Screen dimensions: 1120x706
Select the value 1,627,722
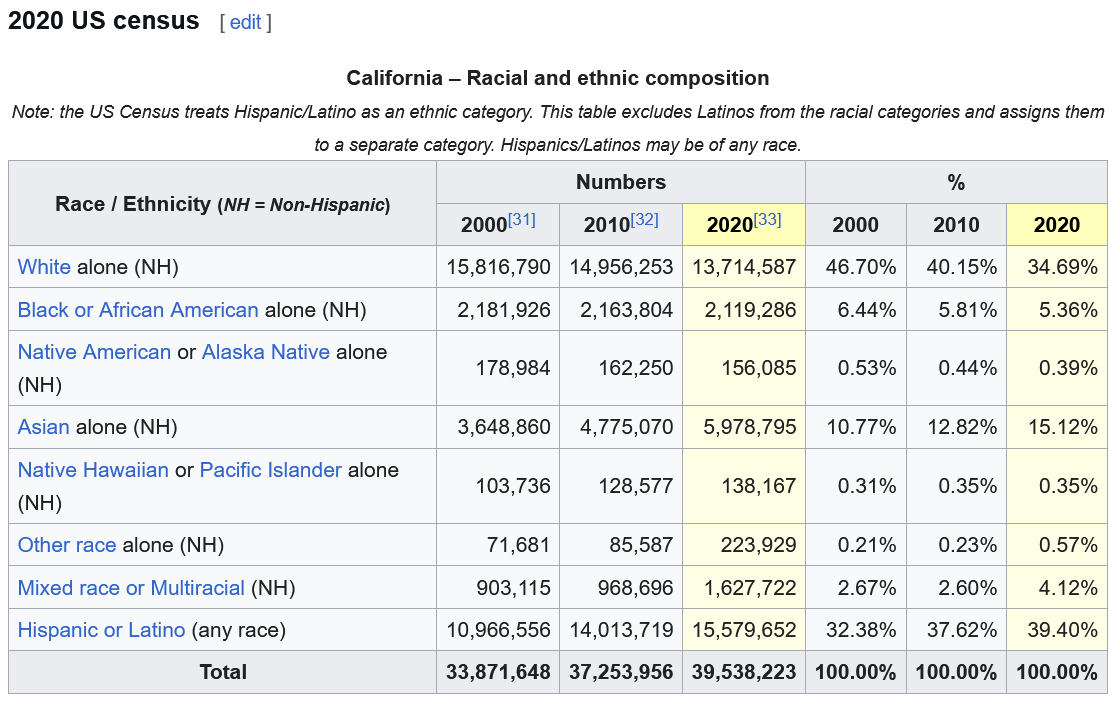click(x=750, y=588)
